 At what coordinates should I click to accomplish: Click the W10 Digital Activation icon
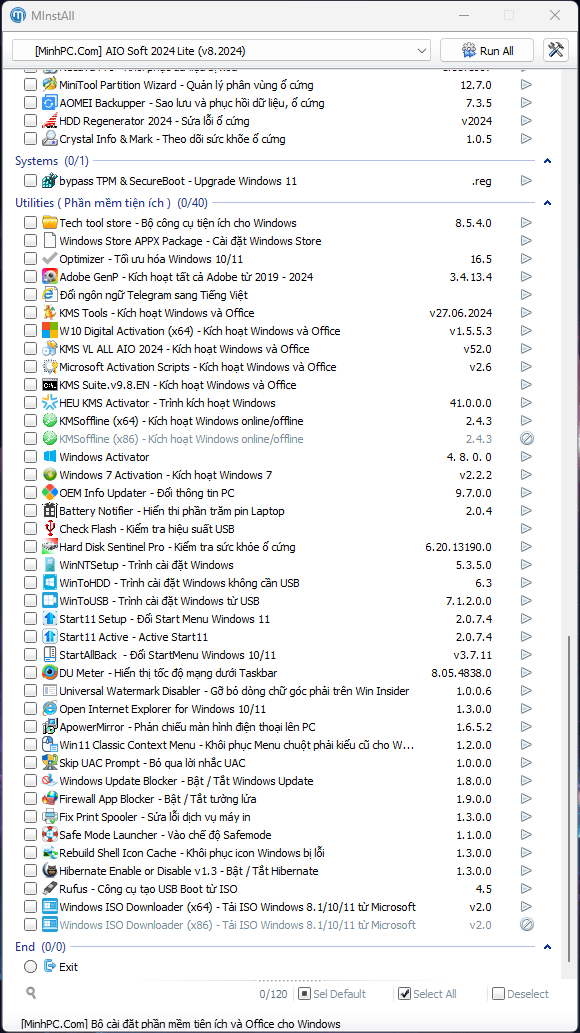click(x=49, y=331)
